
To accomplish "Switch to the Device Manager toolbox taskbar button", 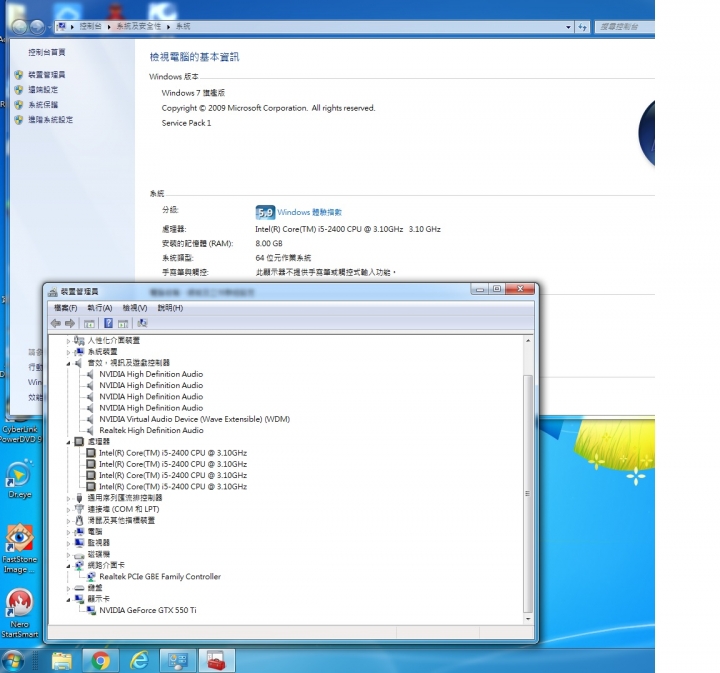I will 216,661.
